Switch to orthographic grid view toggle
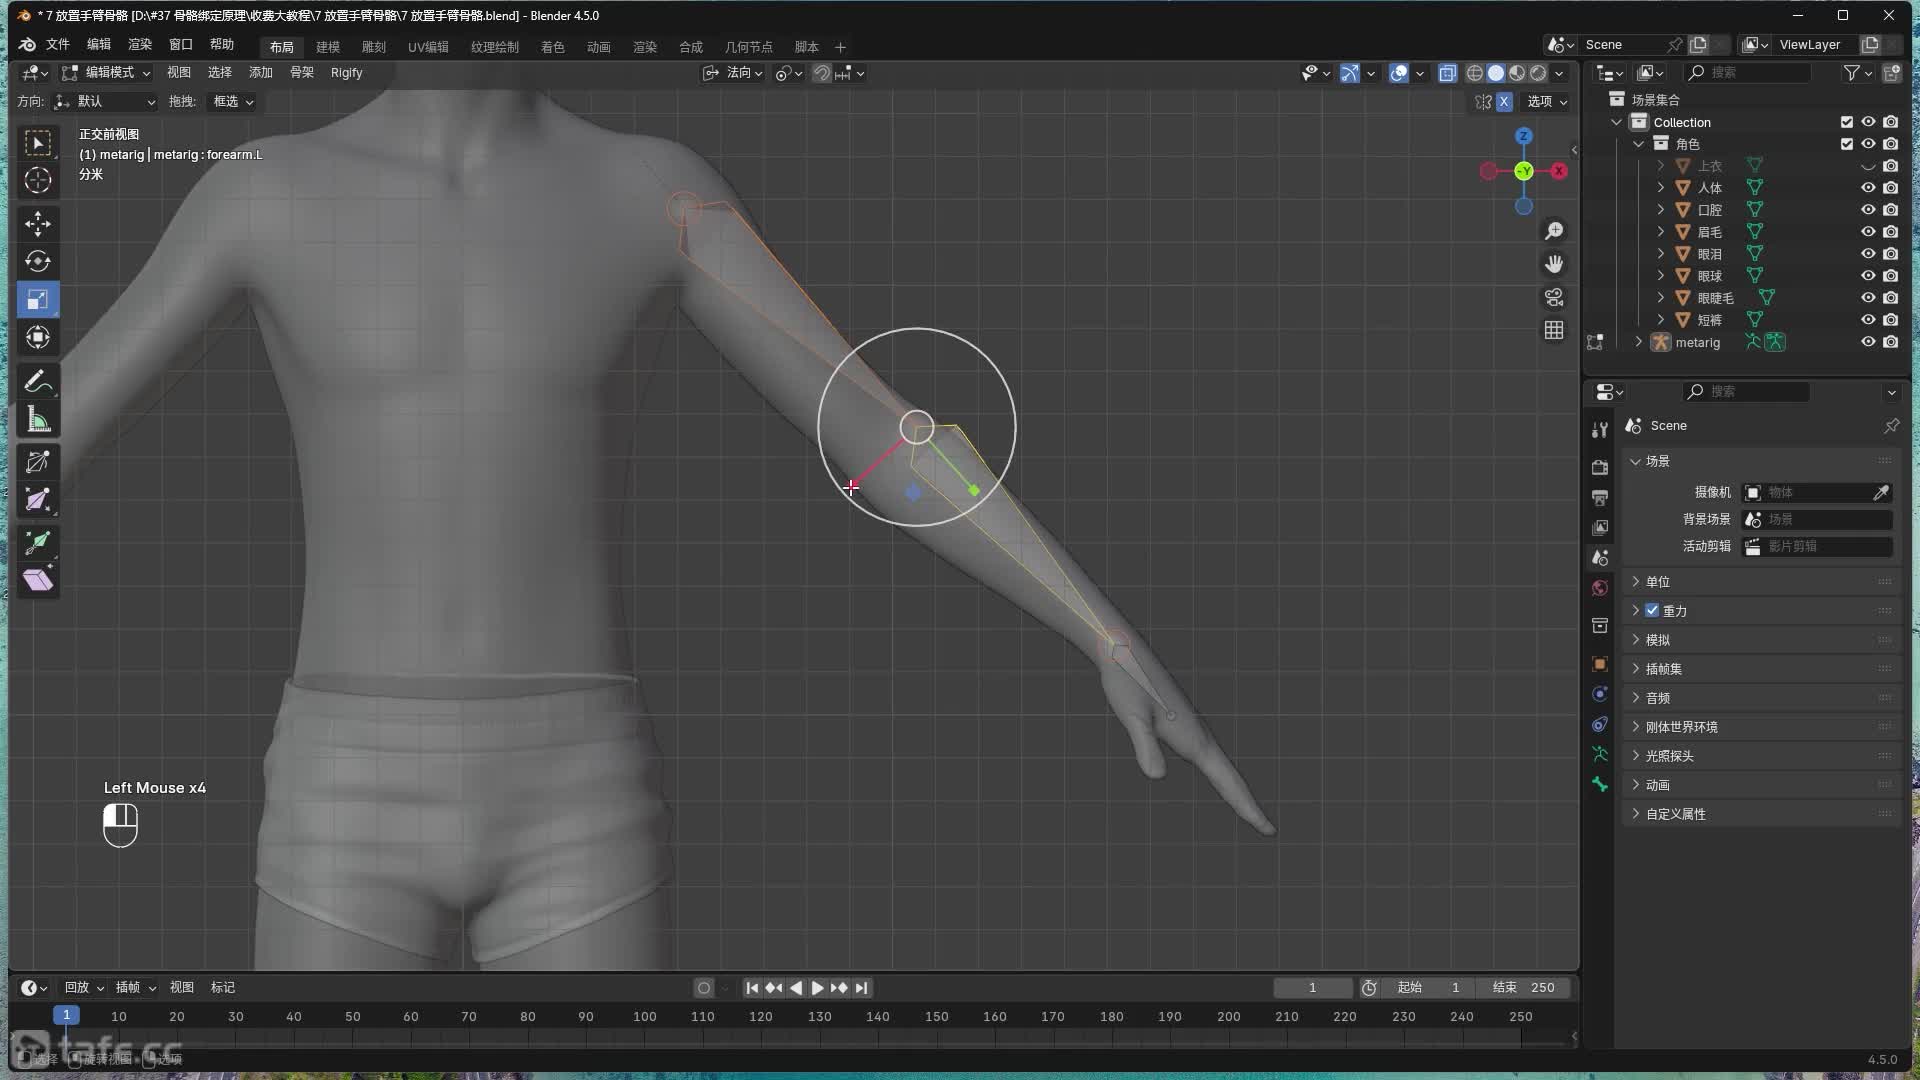This screenshot has height=1080, width=1920. [1554, 330]
